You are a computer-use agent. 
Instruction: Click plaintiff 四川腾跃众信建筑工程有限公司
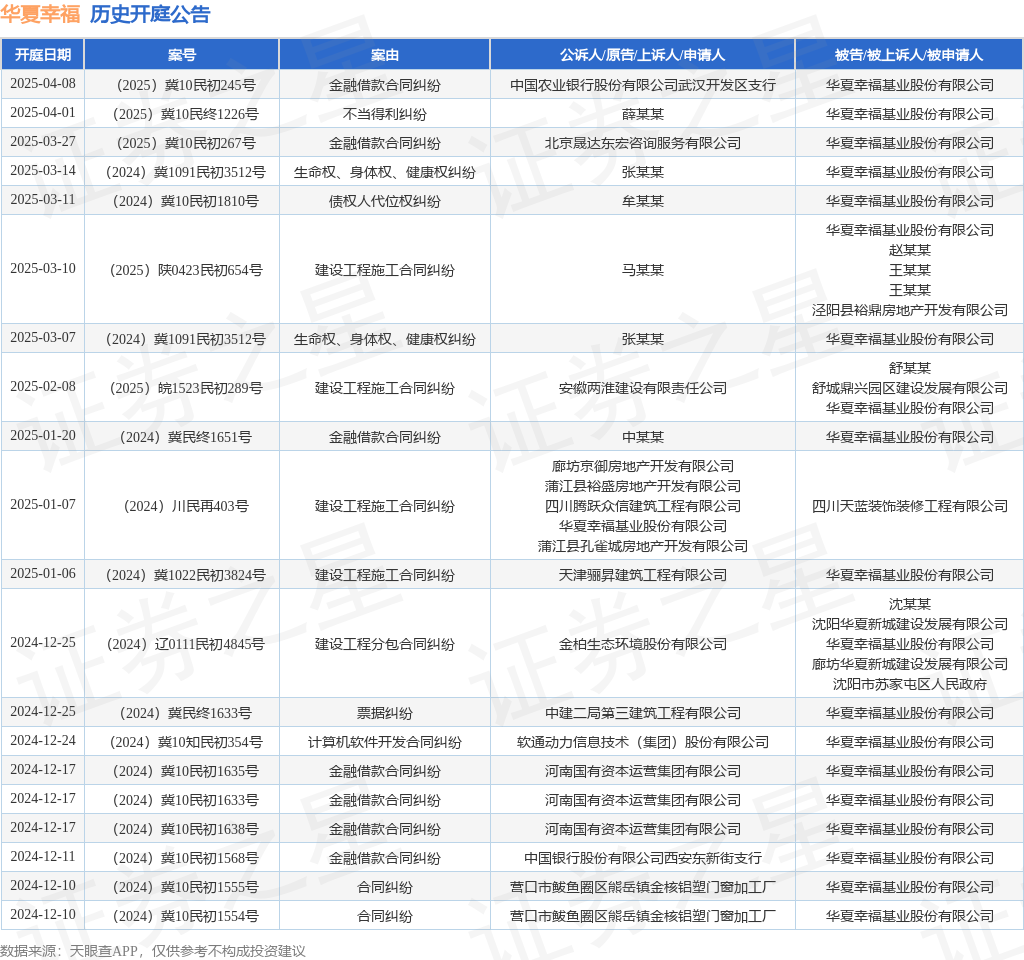click(x=643, y=506)
